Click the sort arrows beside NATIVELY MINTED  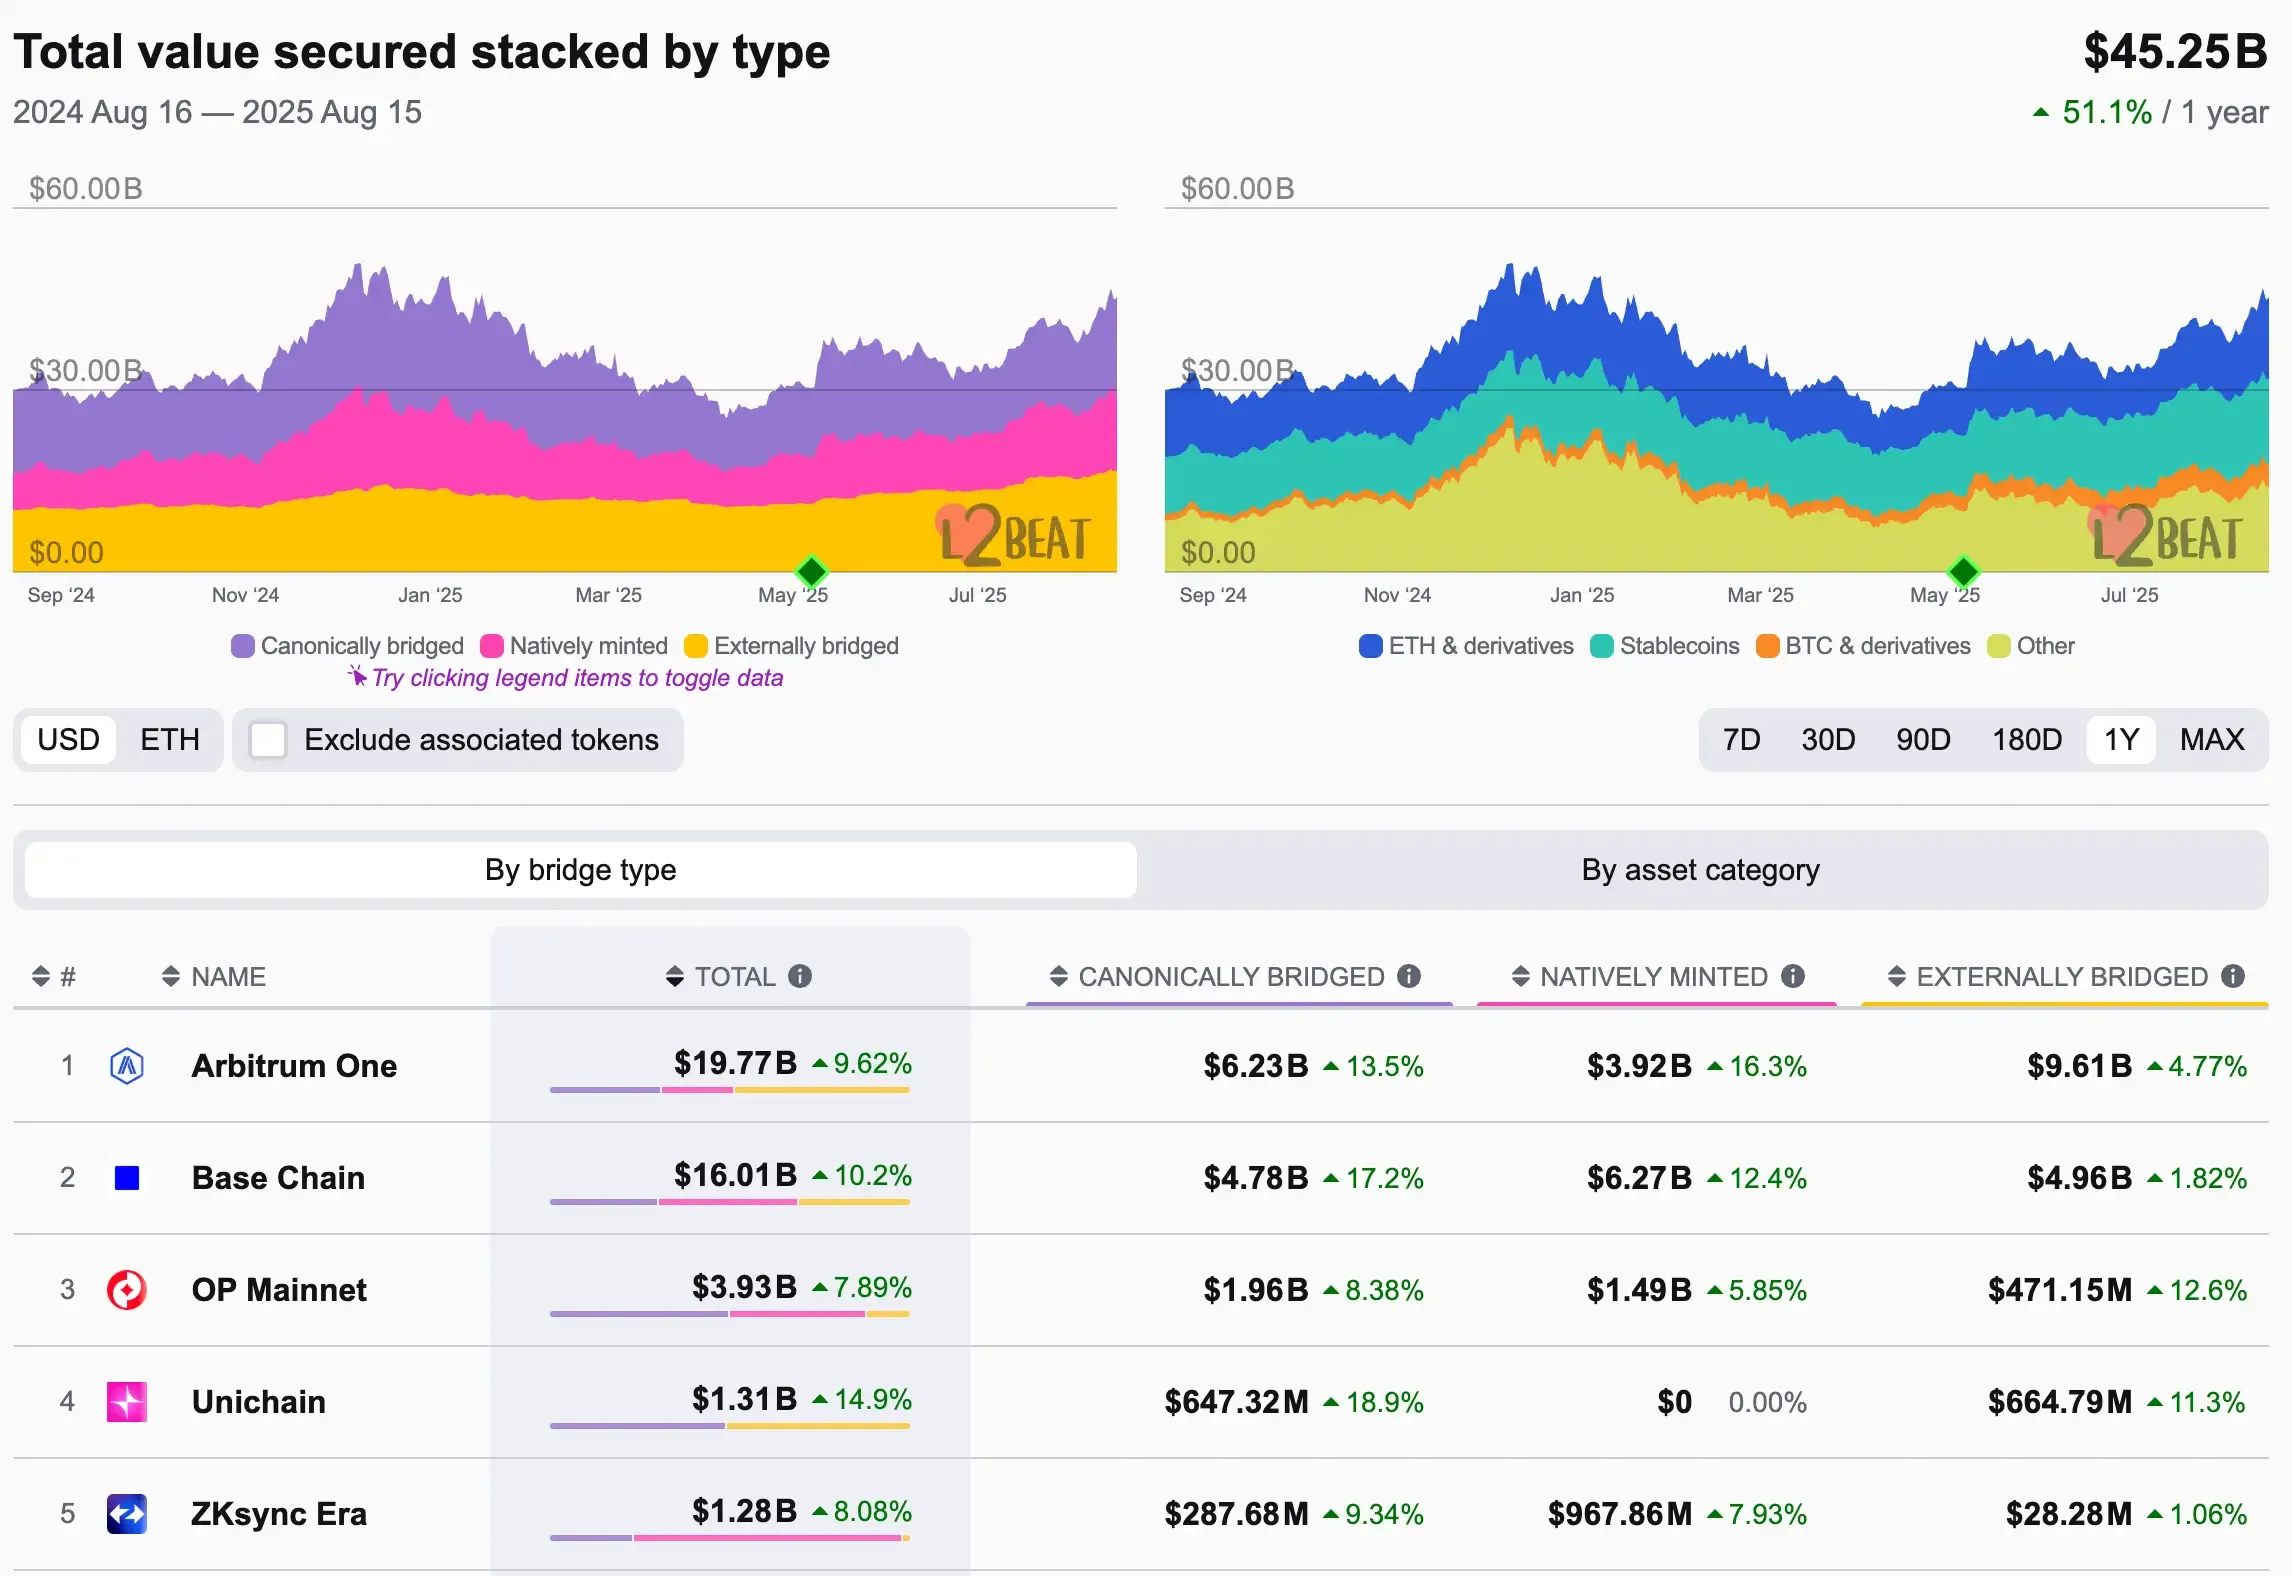(1521, 977)
